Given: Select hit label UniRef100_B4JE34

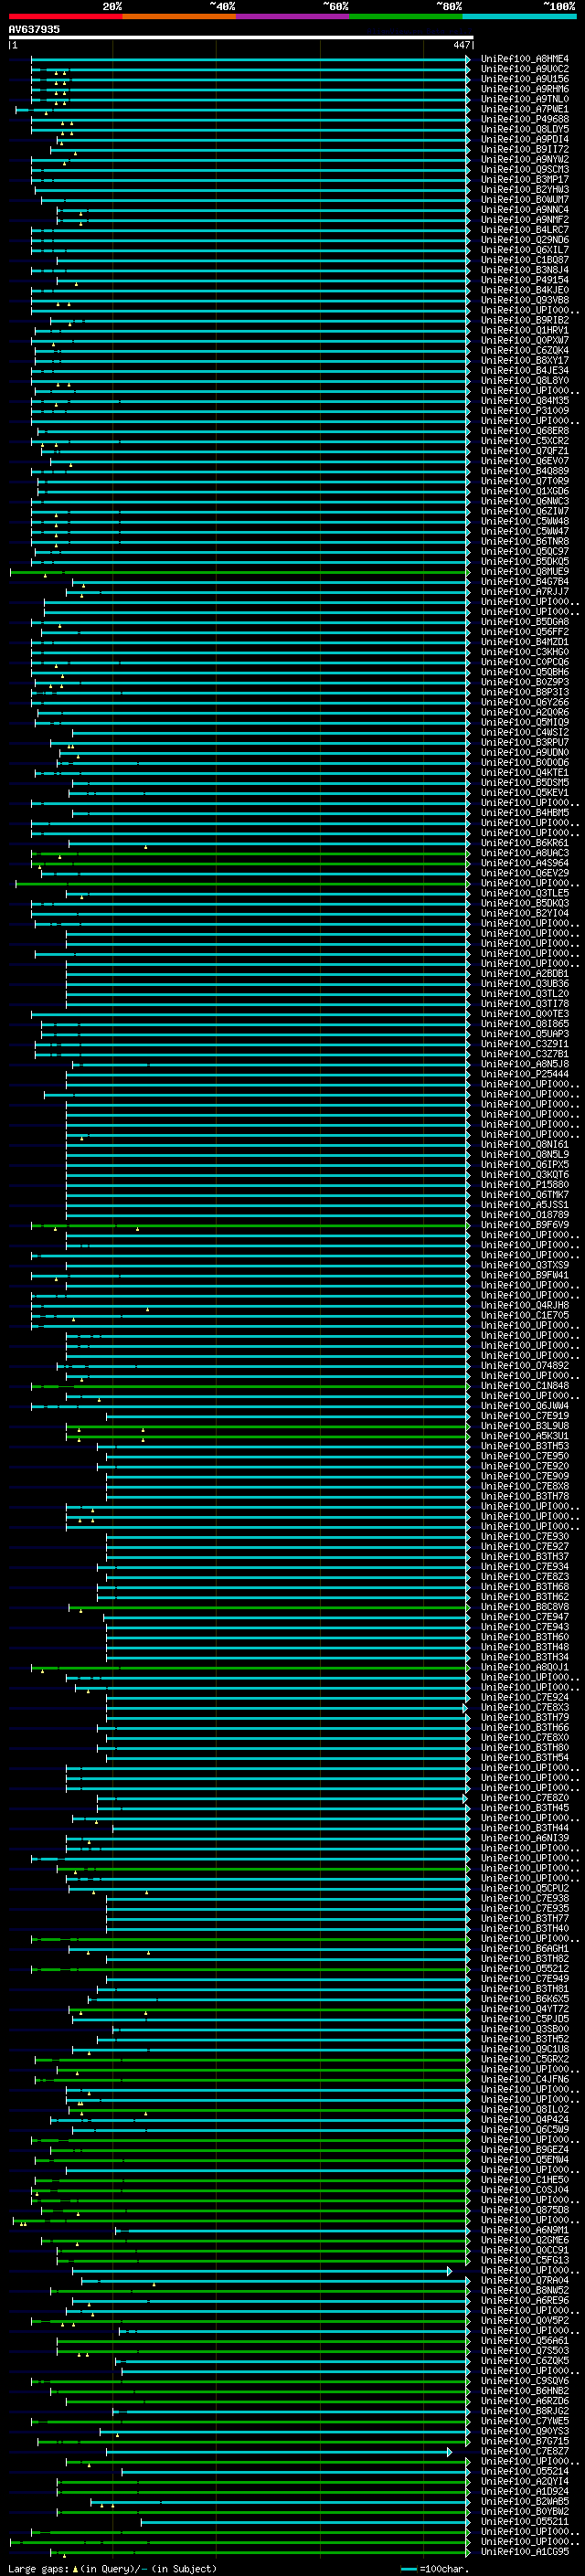Looking at the screenshot, I should (525, 370).
